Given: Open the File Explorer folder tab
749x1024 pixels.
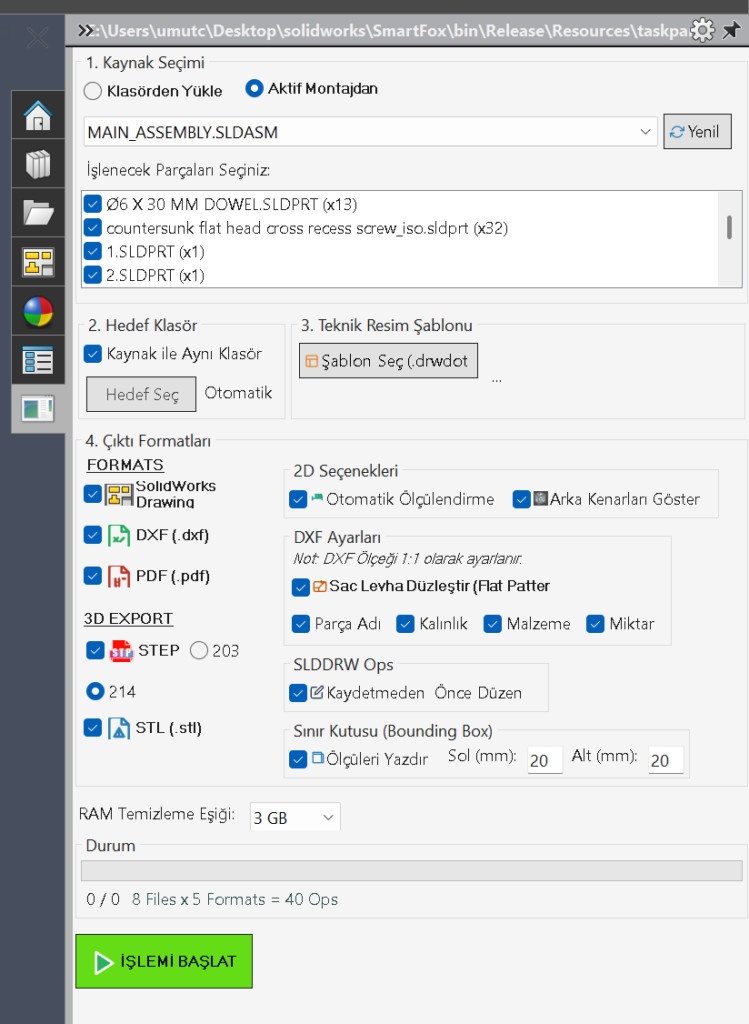Looking at the screenshot, I should (38, 213).
